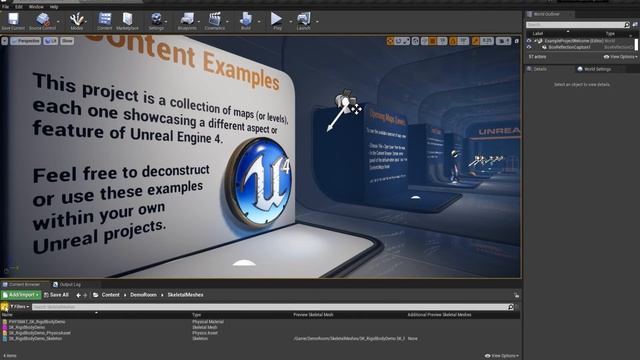Screen dimensions: 640x360
Task: Select translate transform tool in viewport
Action: 390,41
